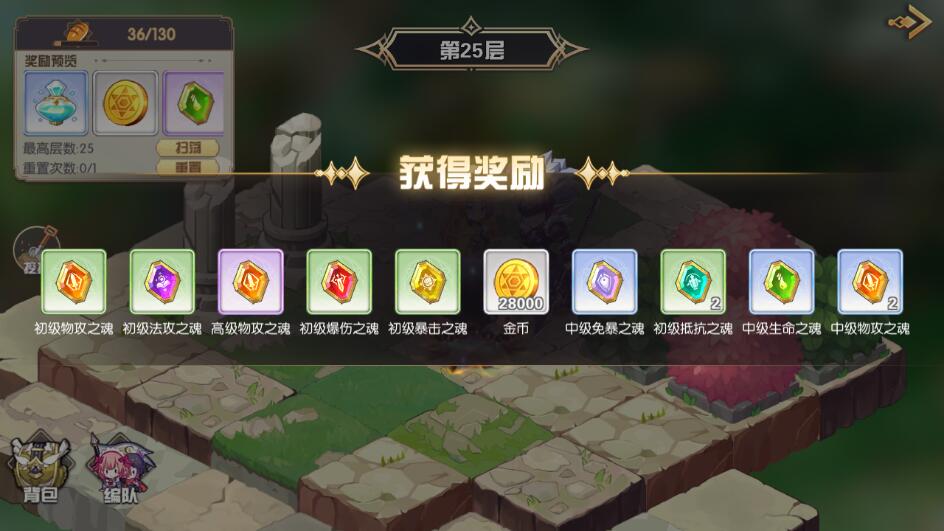Tap the 重置 reset button
944x531 pixels.
click(188, 167)
